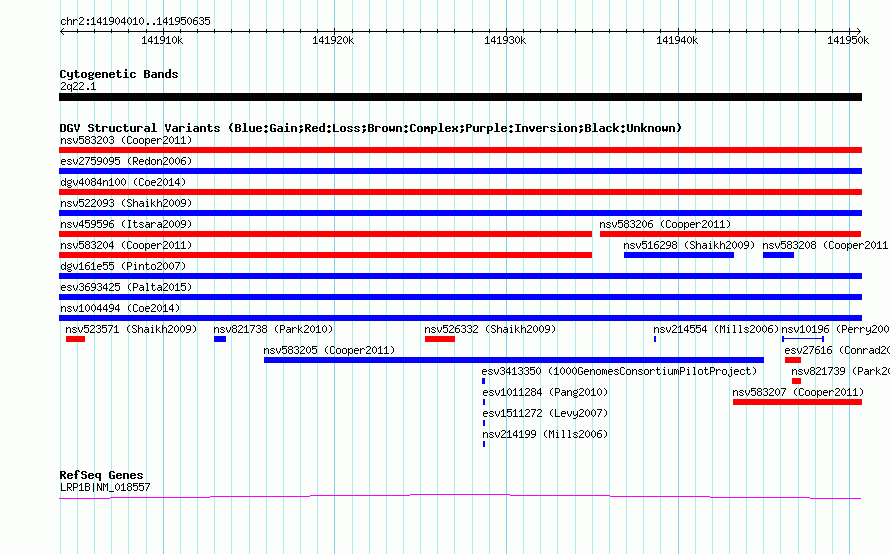
Task: Click the esv1511272 (Levy2007) blue tick
Action: coord(484,423)
